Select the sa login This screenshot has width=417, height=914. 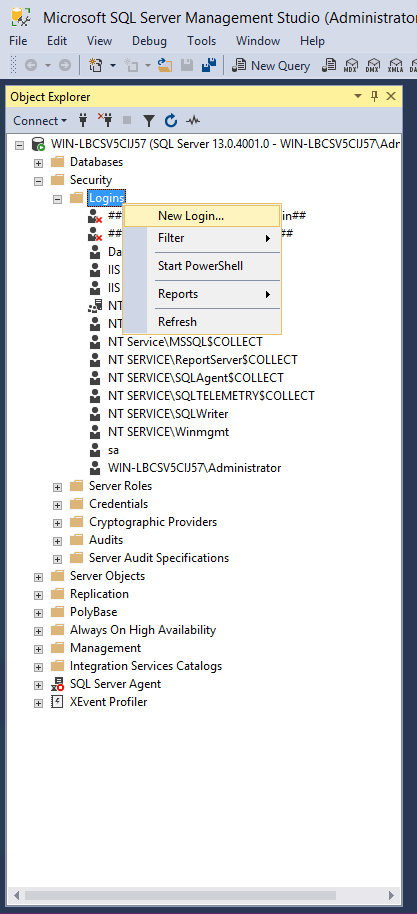[114, 450]
